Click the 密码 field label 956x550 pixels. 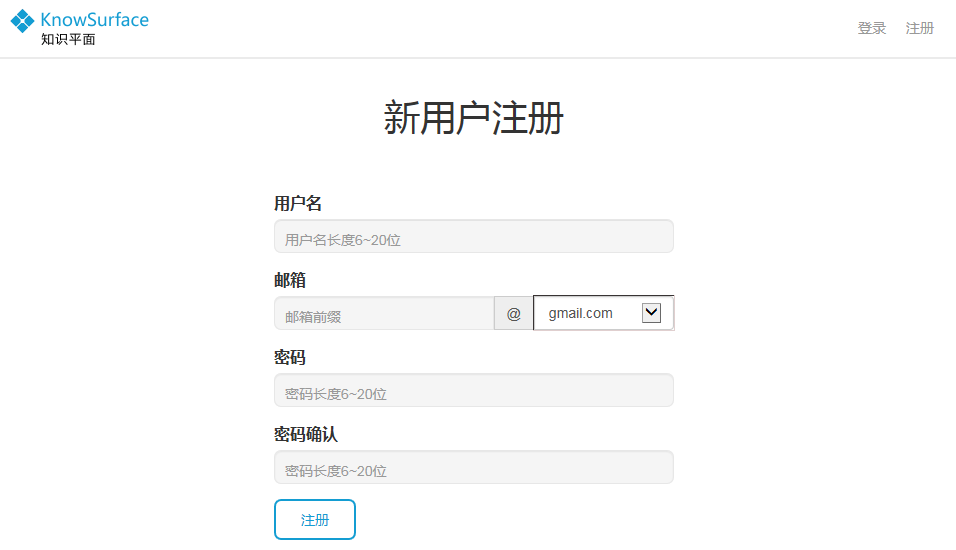pyautogui.click(x=289, y=357)
